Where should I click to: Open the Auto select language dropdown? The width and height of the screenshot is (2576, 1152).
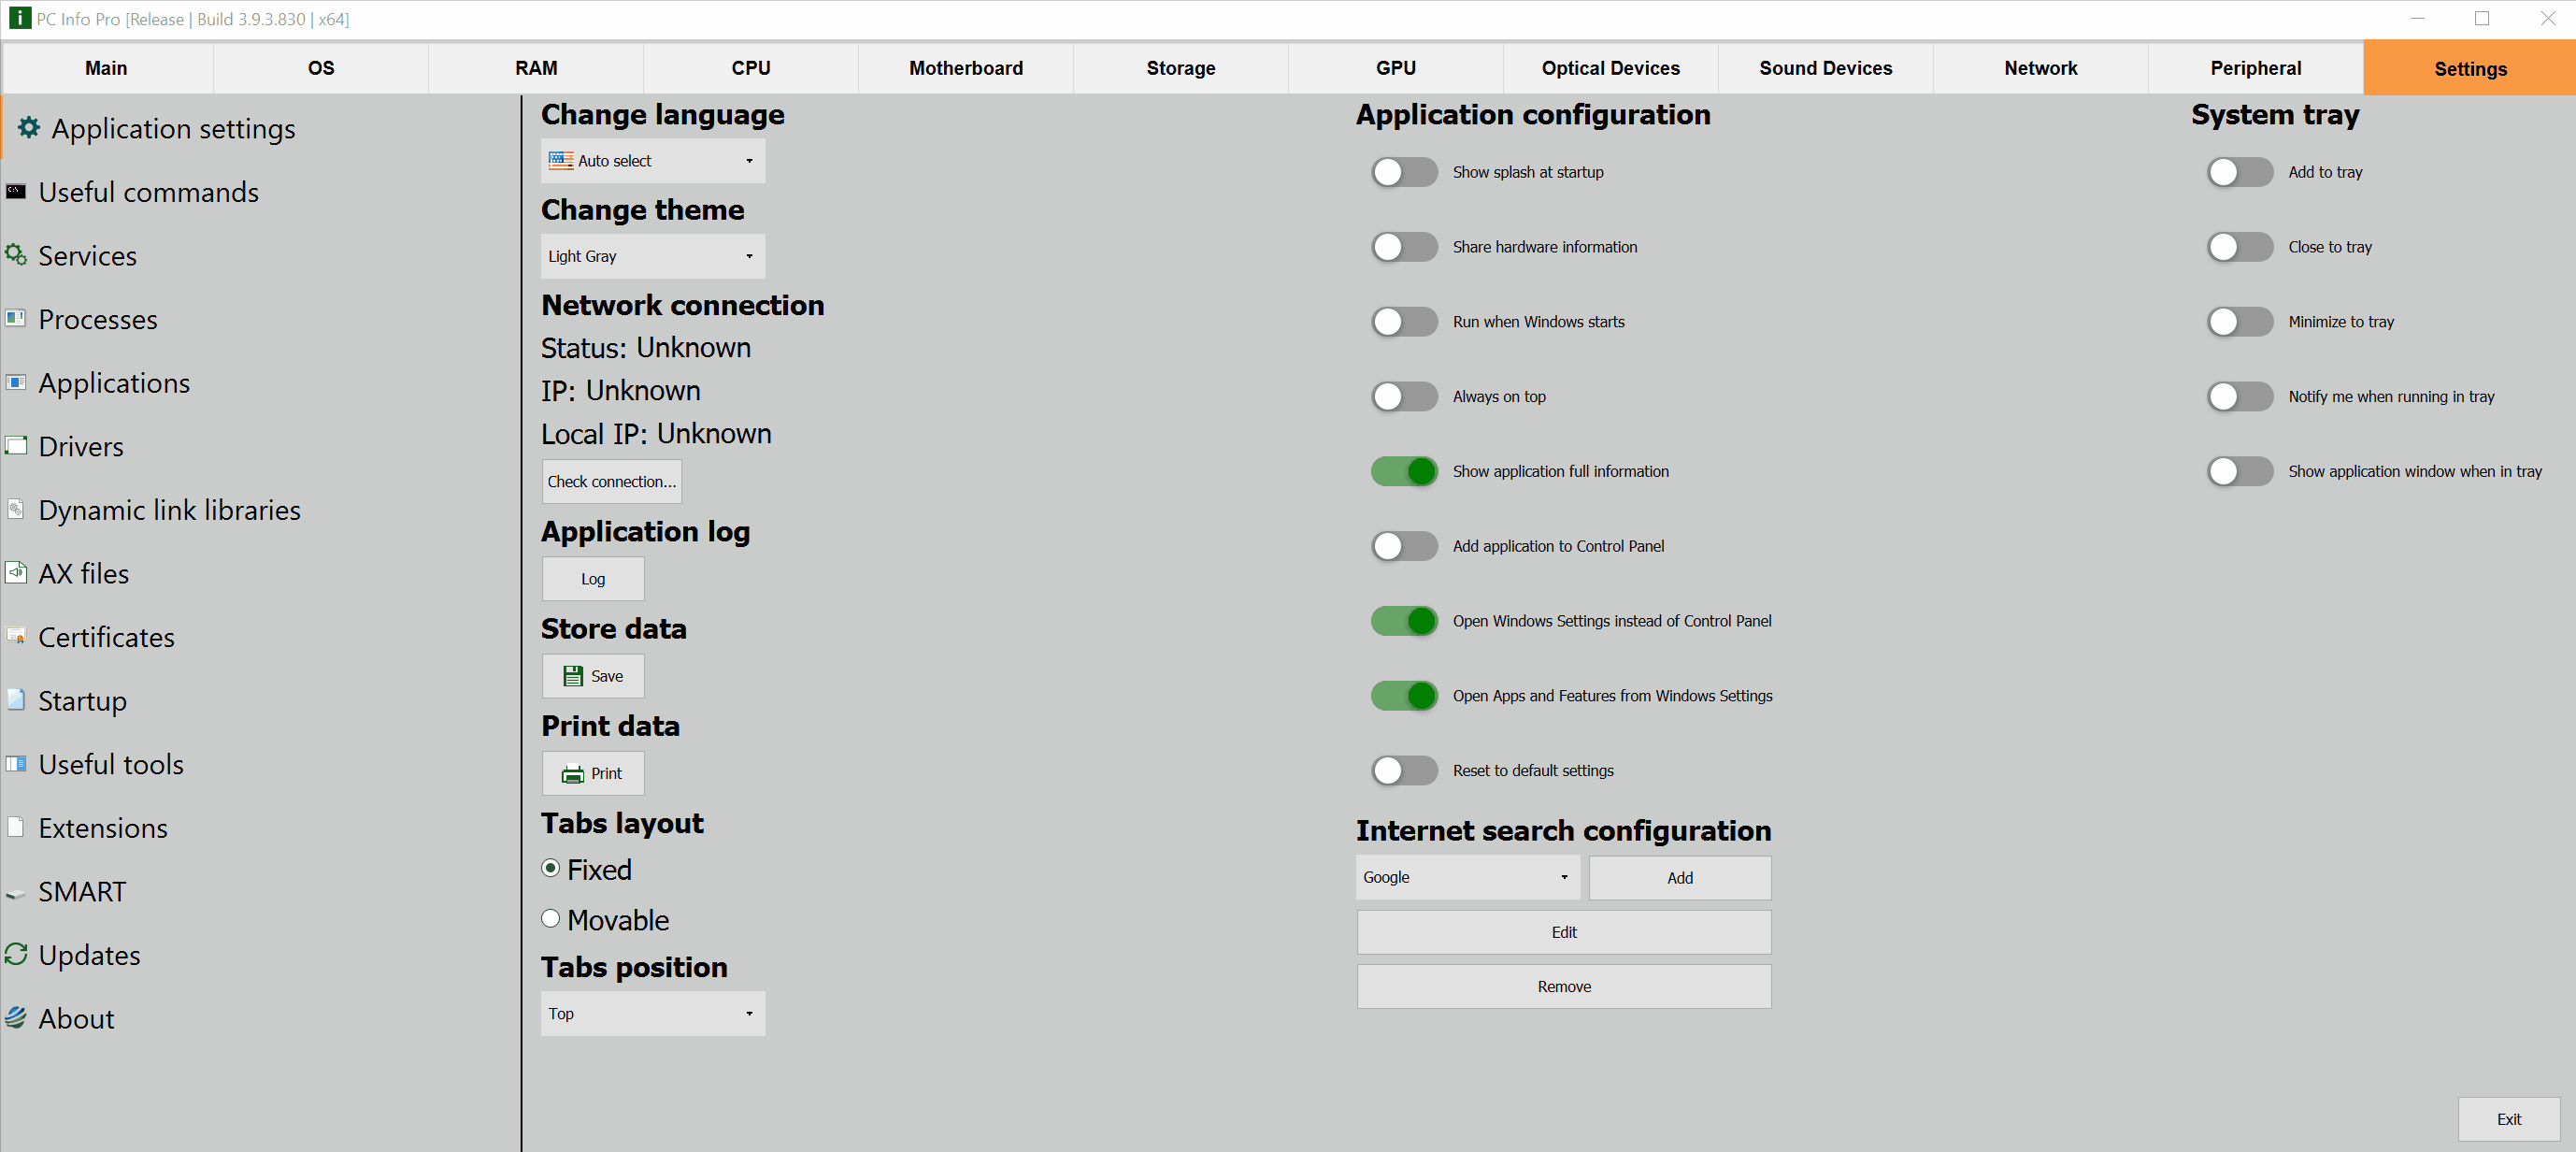(653, 161)
